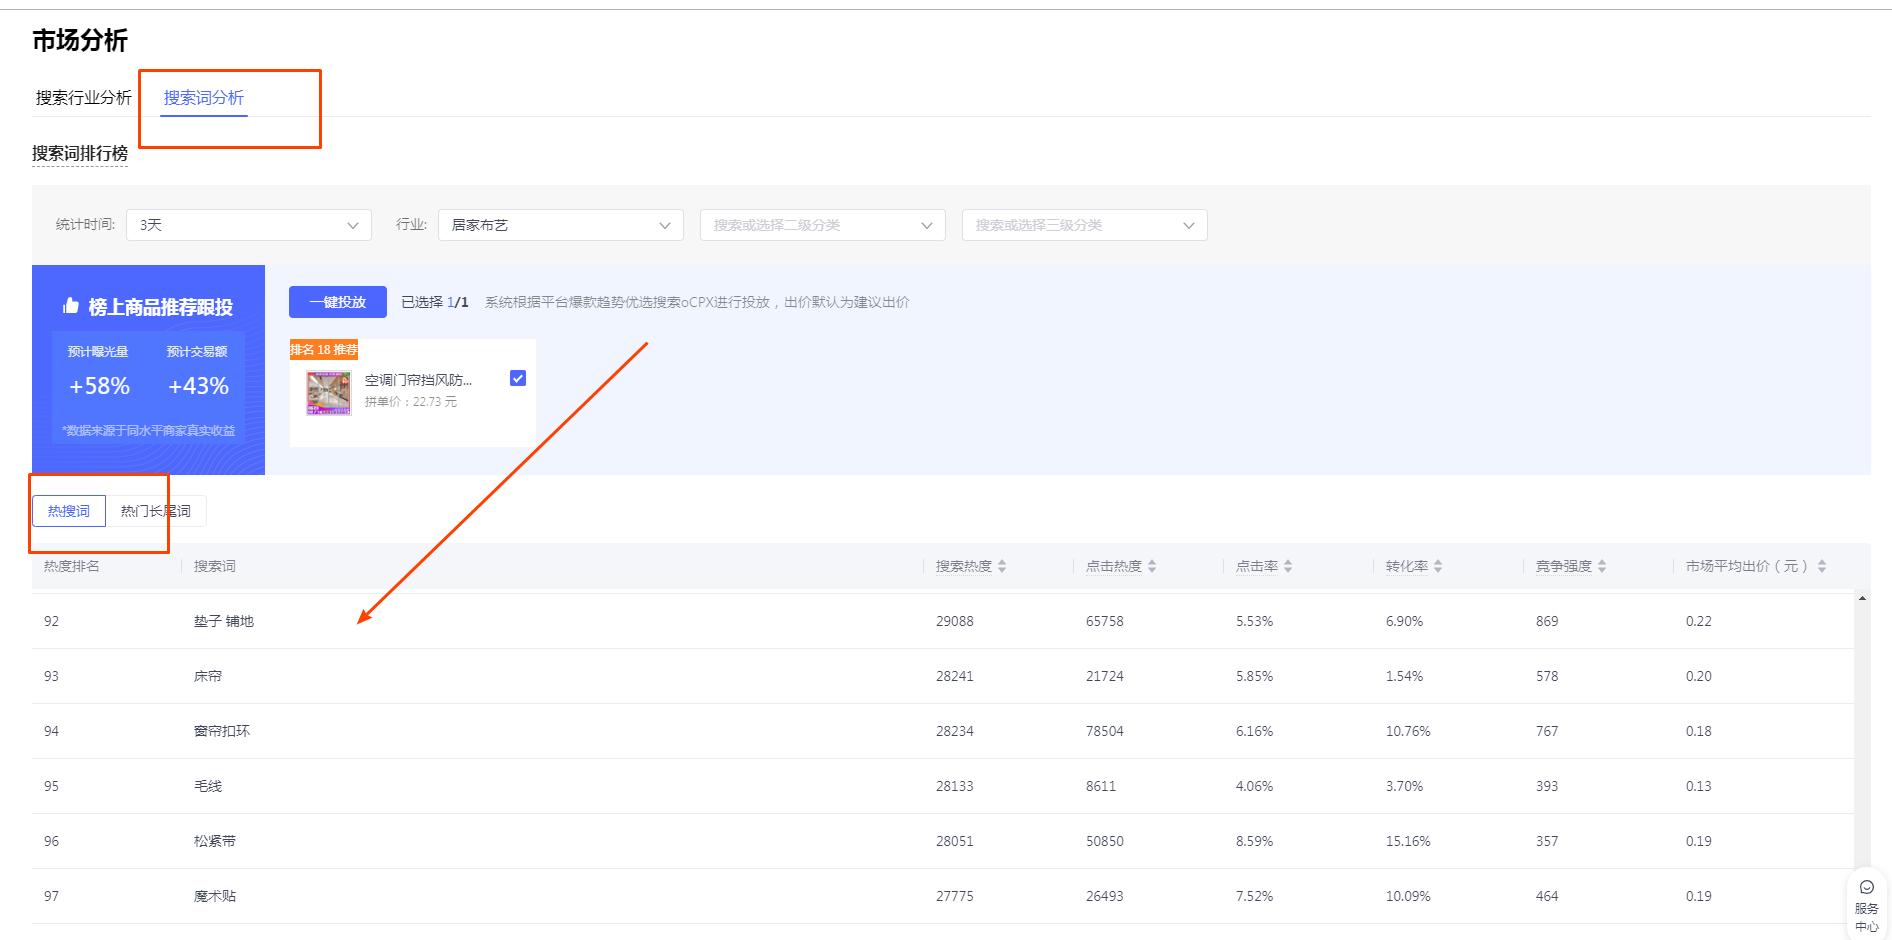The height and width of the screenshot is (940, 1892).
Task: Select the 搜索词分析 tab
Action: pyautogui.click(x=204, y=98)
